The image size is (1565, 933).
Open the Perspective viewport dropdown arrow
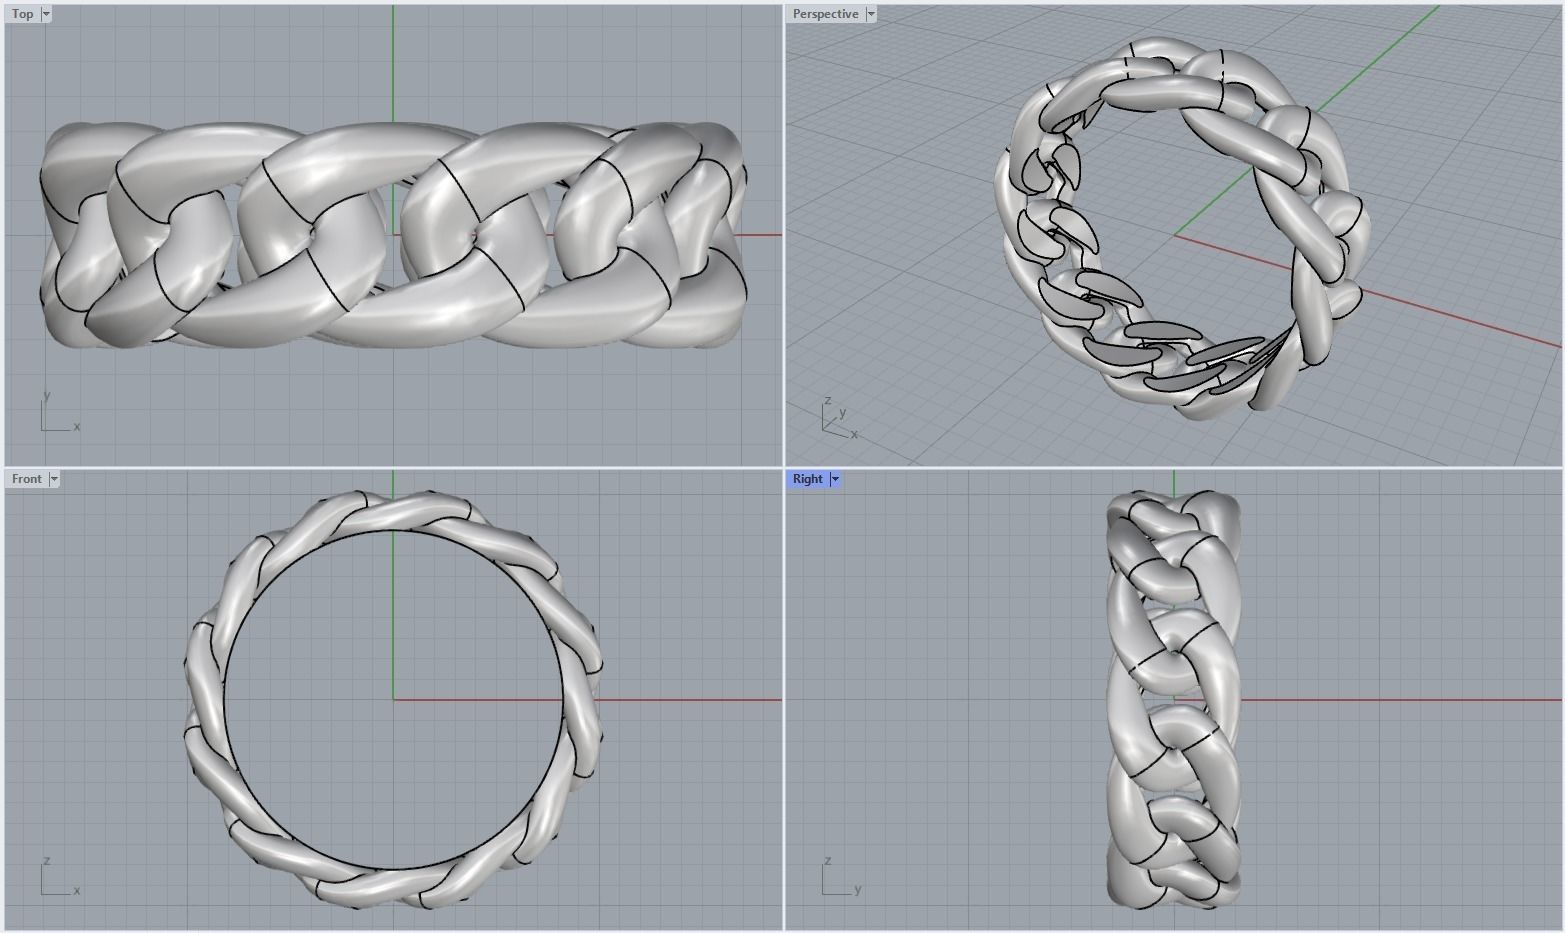(x=871, y=14)
